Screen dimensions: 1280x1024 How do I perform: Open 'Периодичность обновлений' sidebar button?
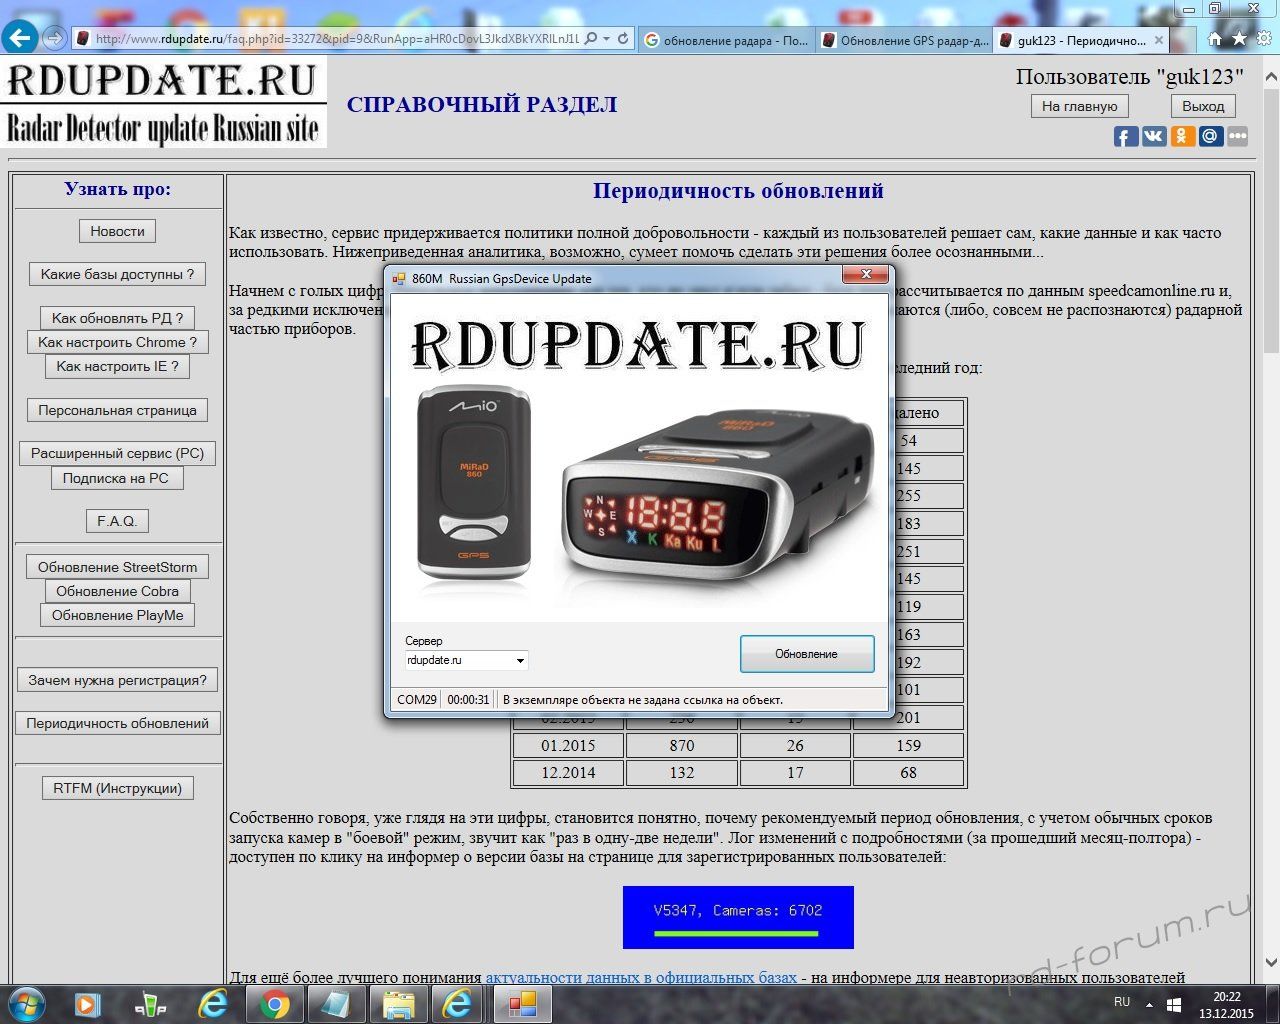[117, 723]
